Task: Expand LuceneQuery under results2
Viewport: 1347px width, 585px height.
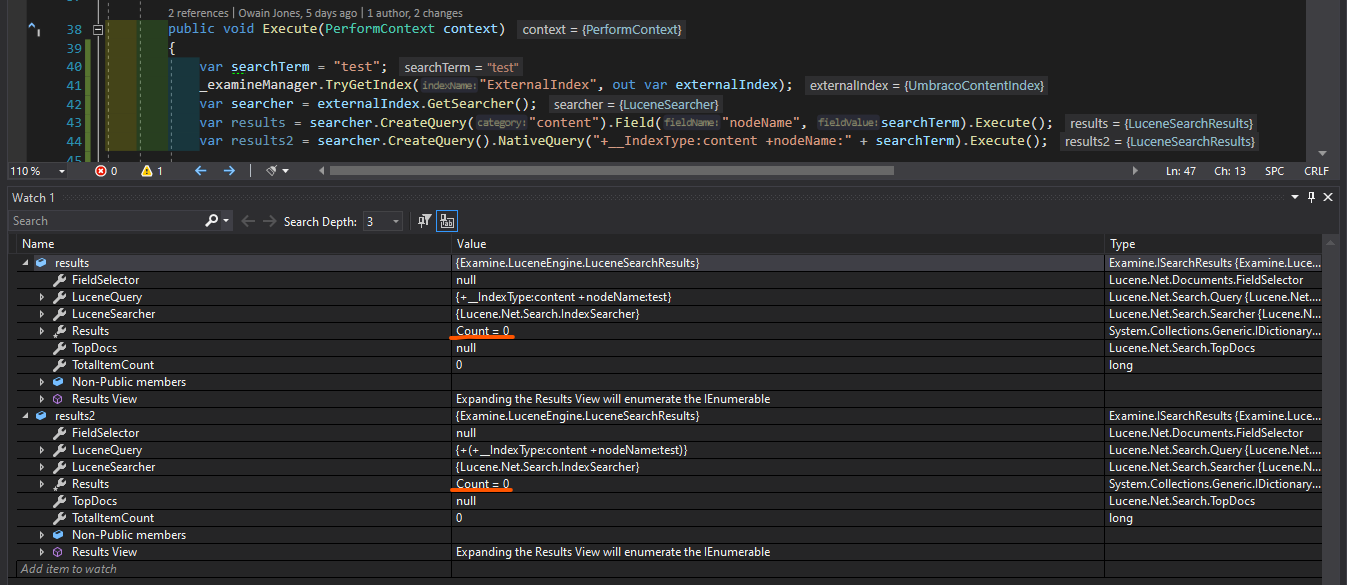Action: point(42,450)
